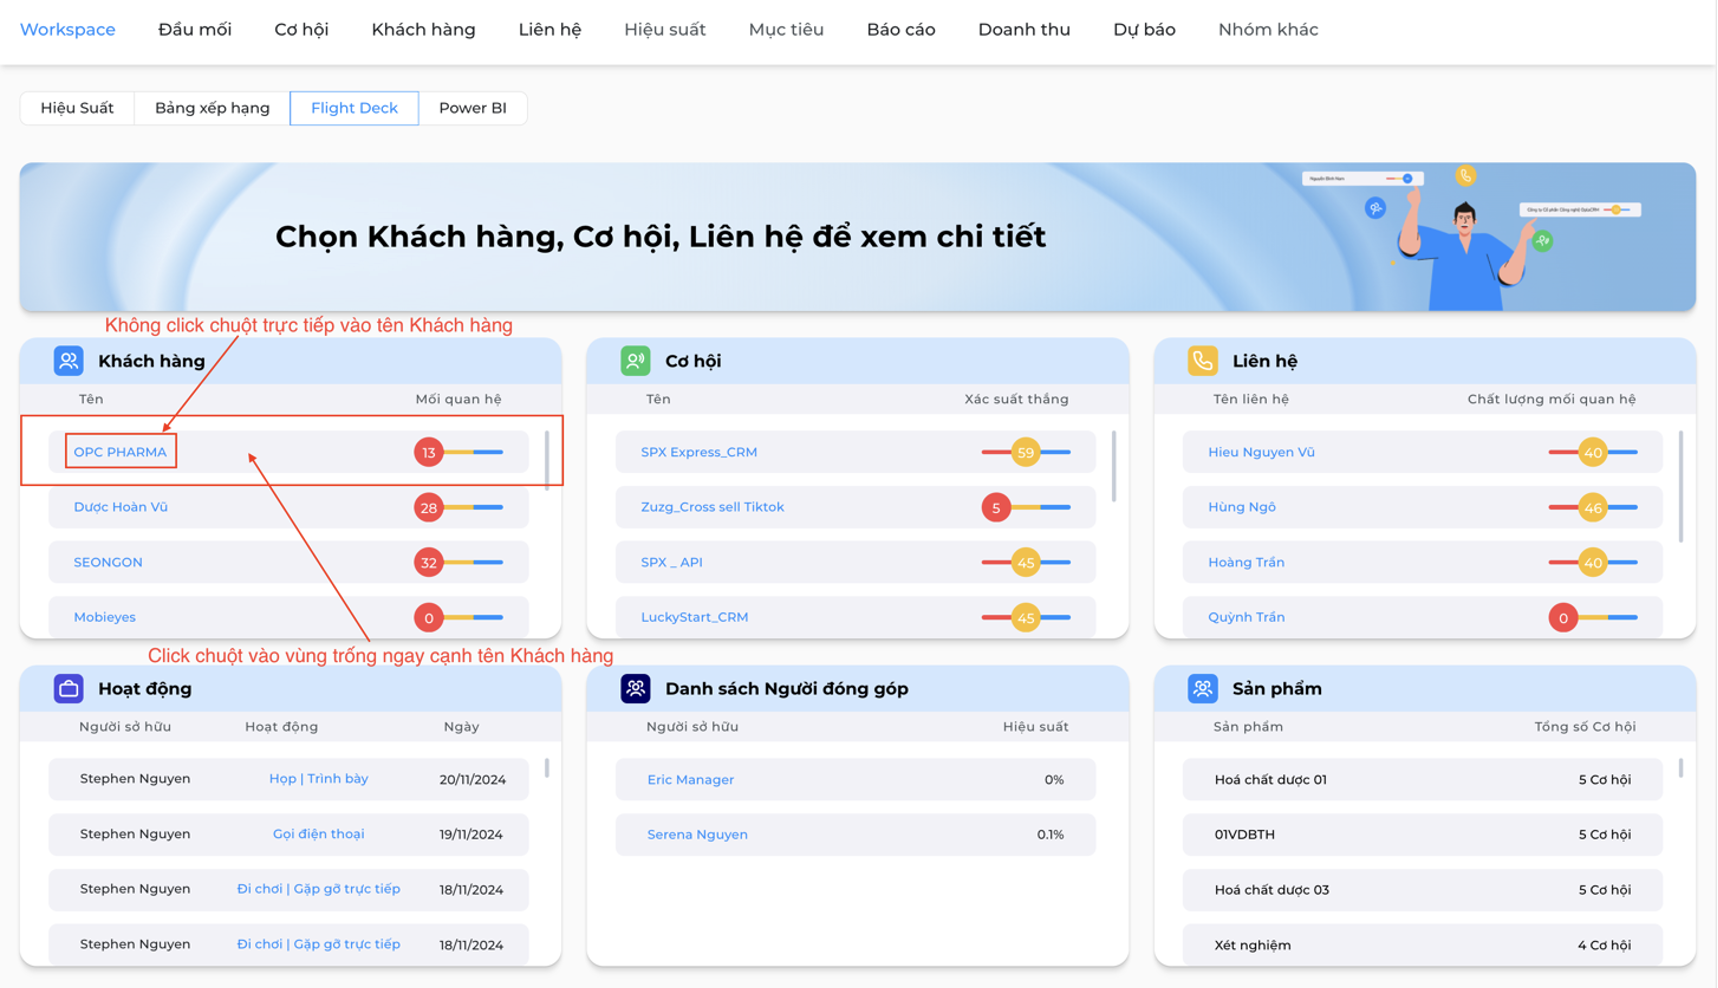Open opportunity SPX _ API

pos(672,562)
